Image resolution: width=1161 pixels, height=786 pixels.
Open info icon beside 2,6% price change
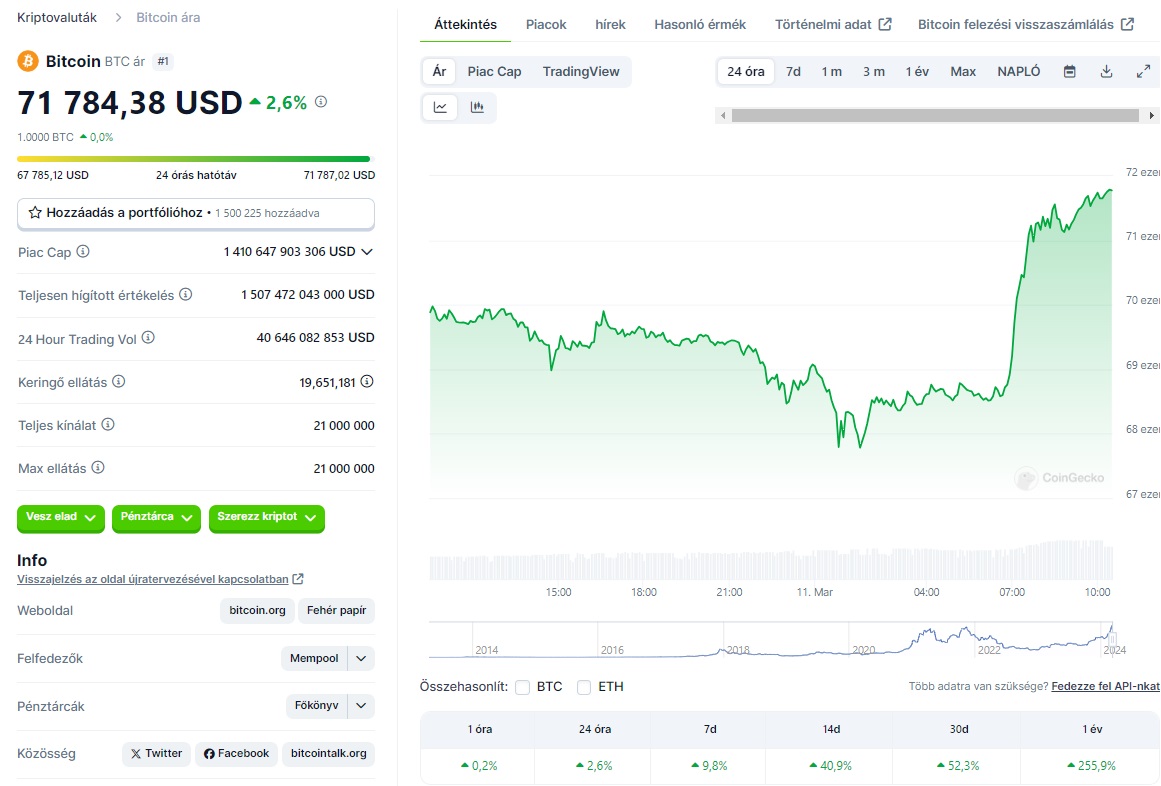[x=321, y=101]
